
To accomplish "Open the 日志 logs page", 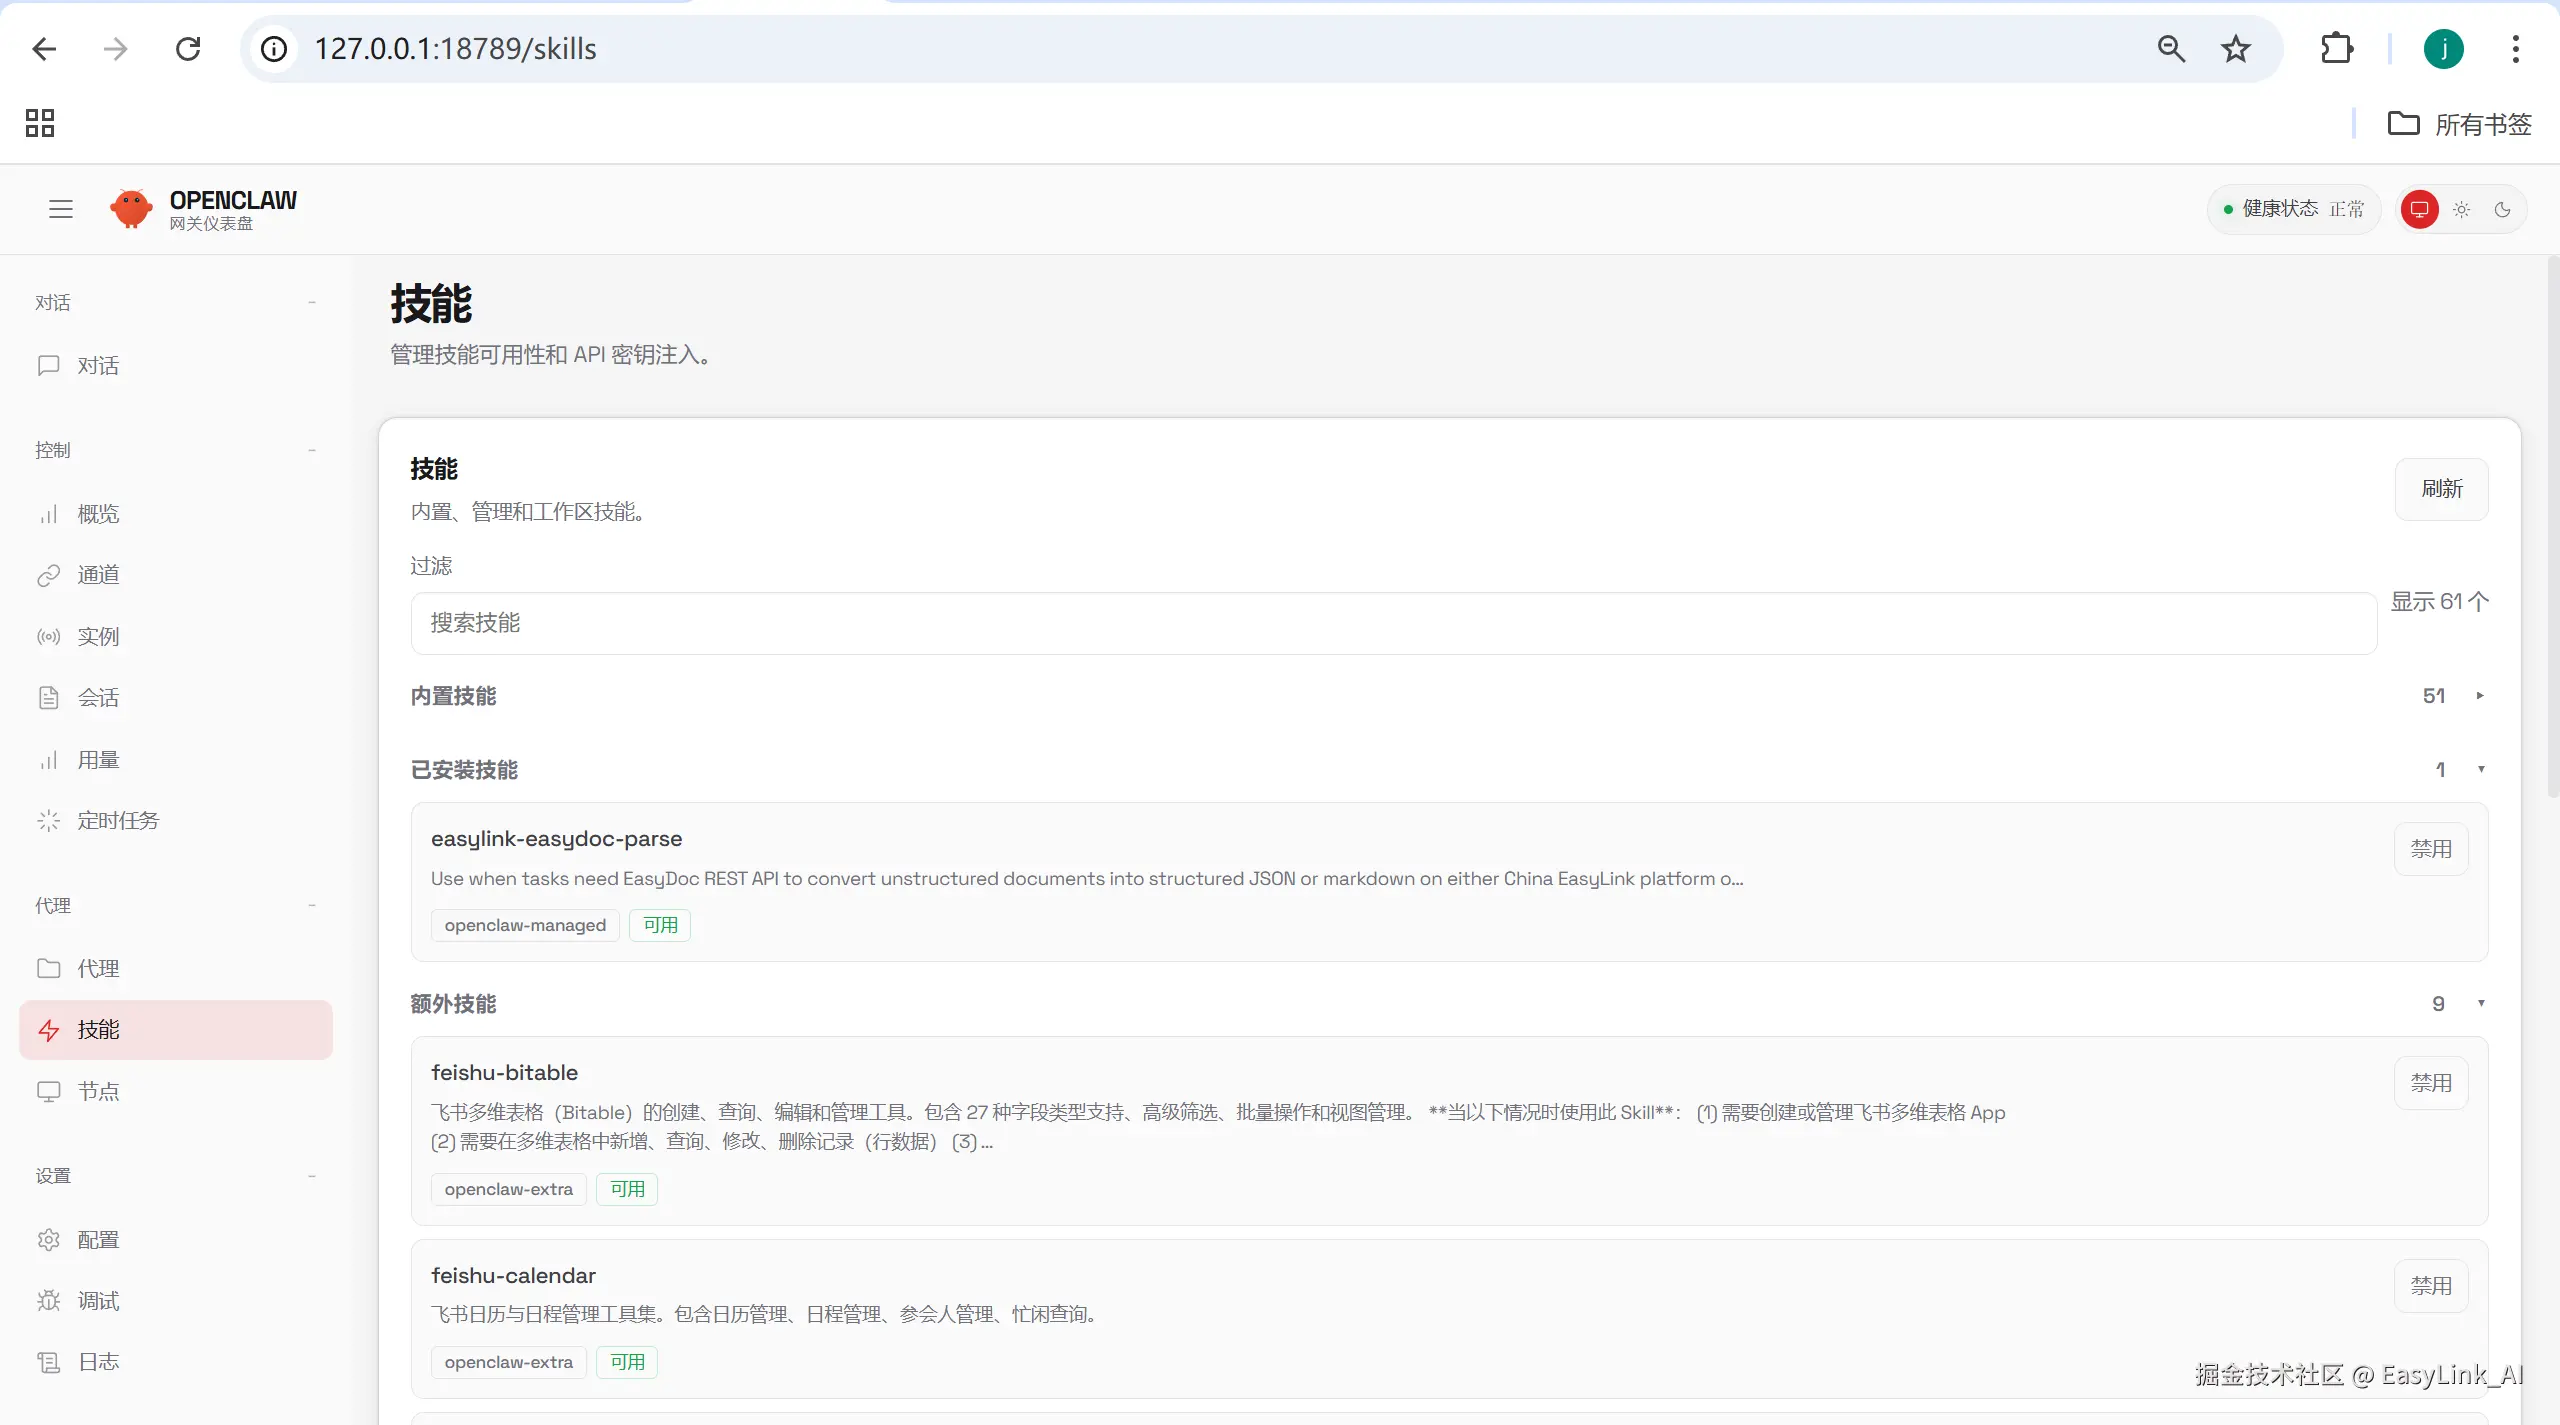I will [x=98, y=1362].
